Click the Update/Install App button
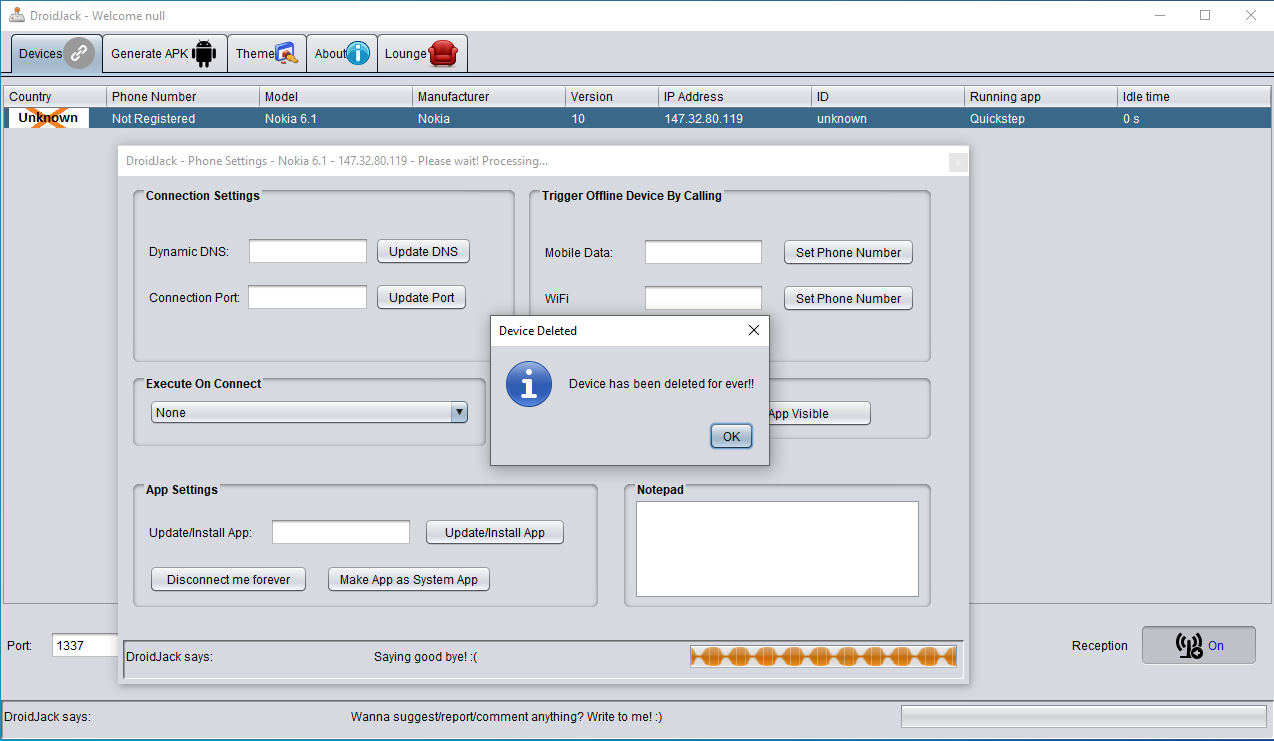 pyautogui.click(x=495, y=532)
